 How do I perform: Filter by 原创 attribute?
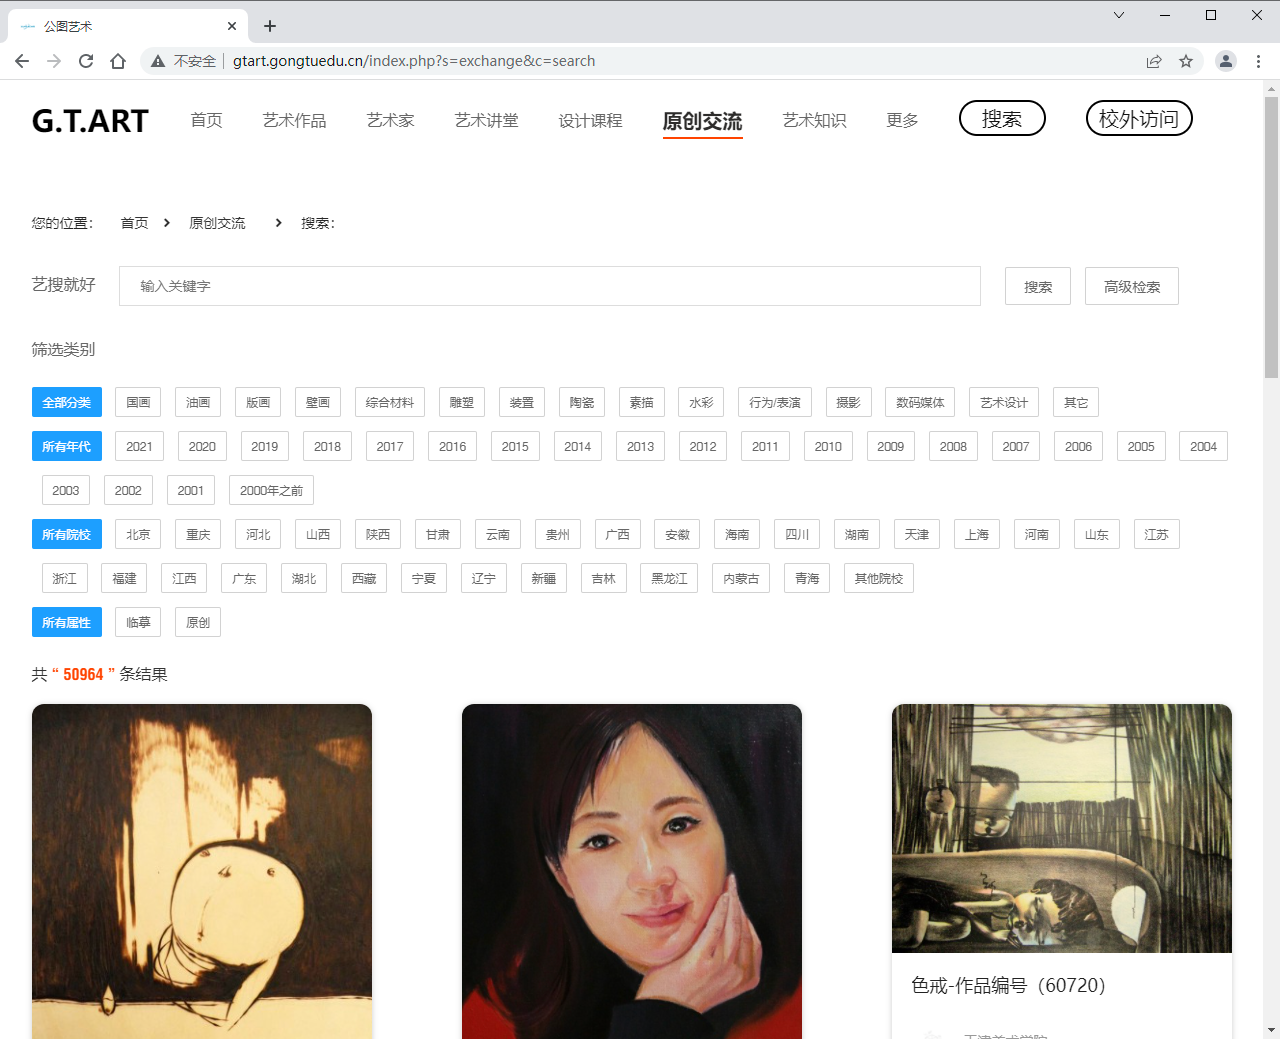pyautogui.click(x=198, y=622)
